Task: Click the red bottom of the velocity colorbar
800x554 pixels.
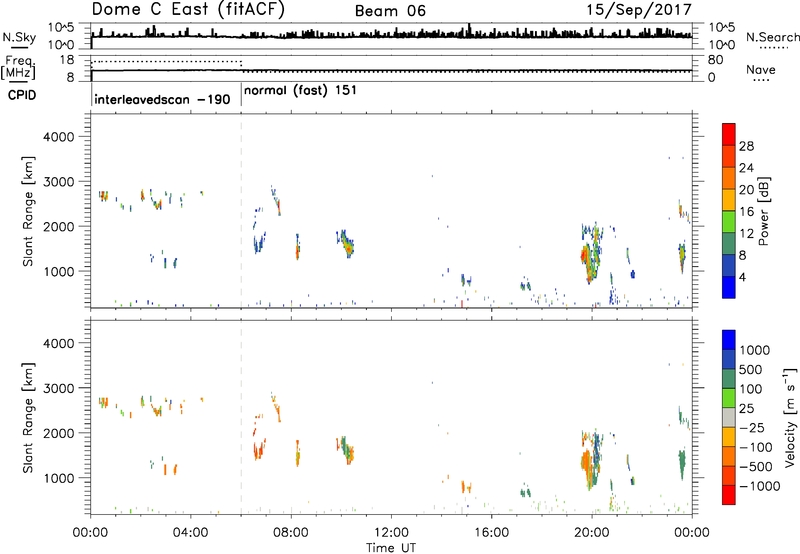Action: [x=729, y=495]
